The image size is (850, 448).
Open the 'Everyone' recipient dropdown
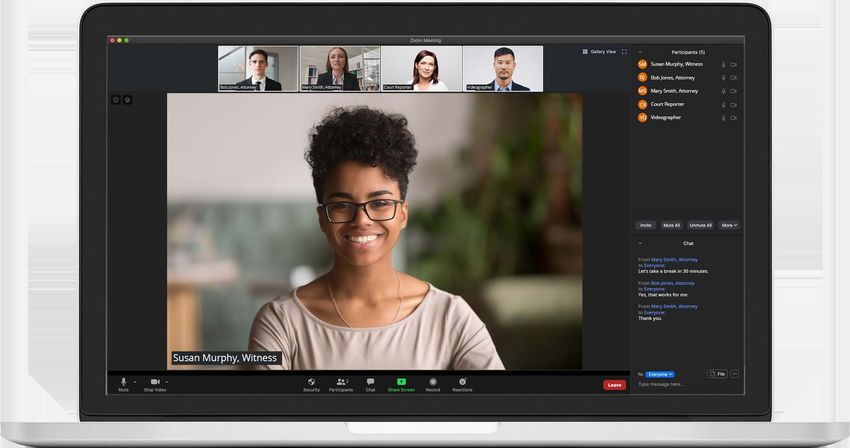pyautogui.click(x=660, y=374)
